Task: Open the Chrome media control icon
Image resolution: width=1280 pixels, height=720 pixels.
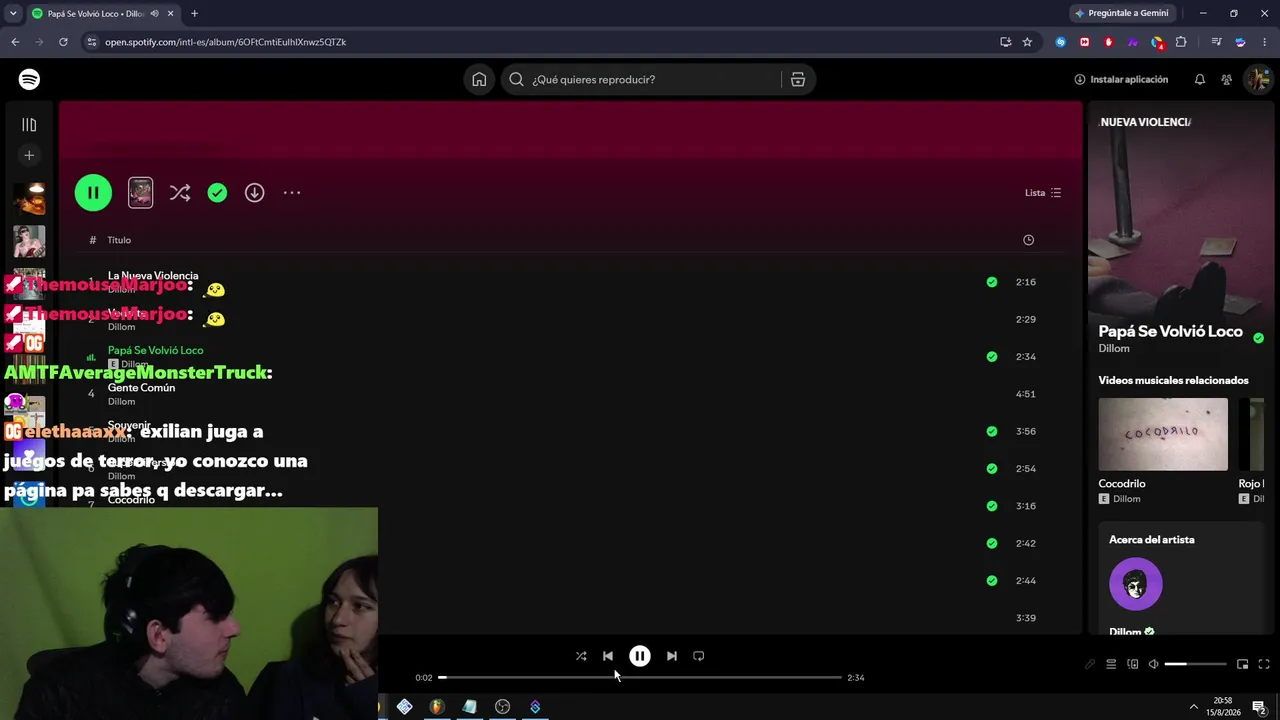Action: (x=1216, y=42)
